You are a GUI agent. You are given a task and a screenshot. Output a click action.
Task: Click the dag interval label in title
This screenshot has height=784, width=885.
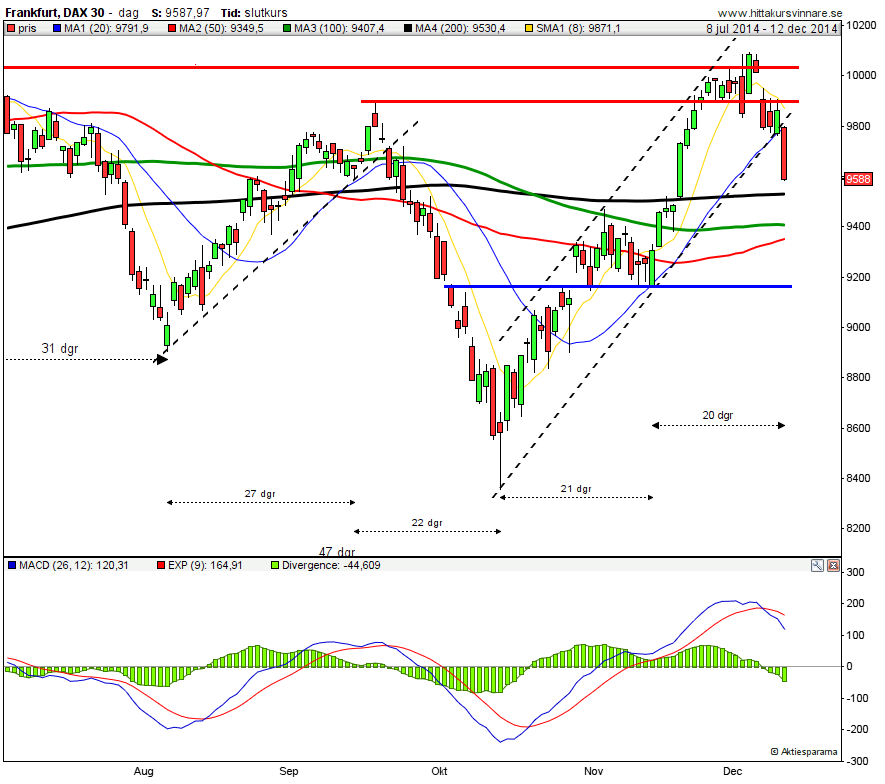[129, 13]
